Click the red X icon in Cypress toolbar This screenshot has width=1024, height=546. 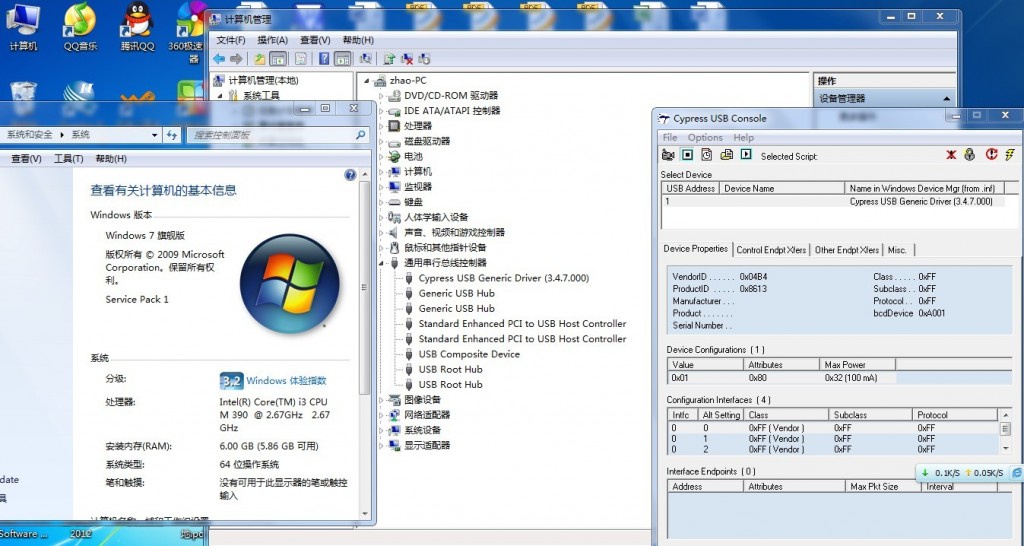tap(951, 155)
